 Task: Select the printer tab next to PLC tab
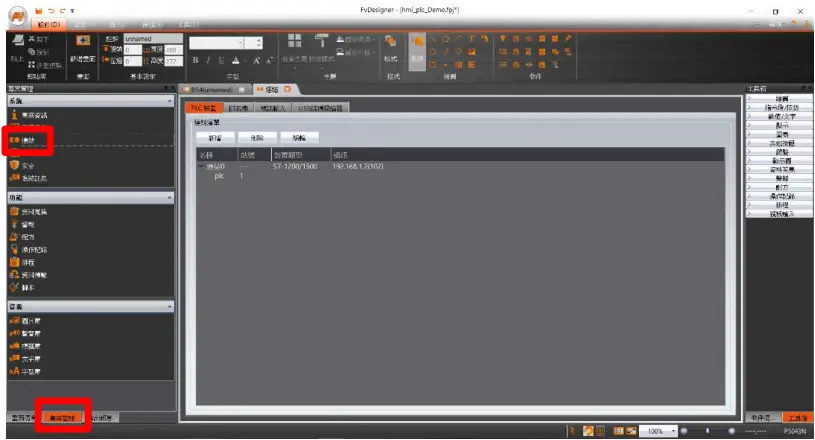(x=238, y=108)
